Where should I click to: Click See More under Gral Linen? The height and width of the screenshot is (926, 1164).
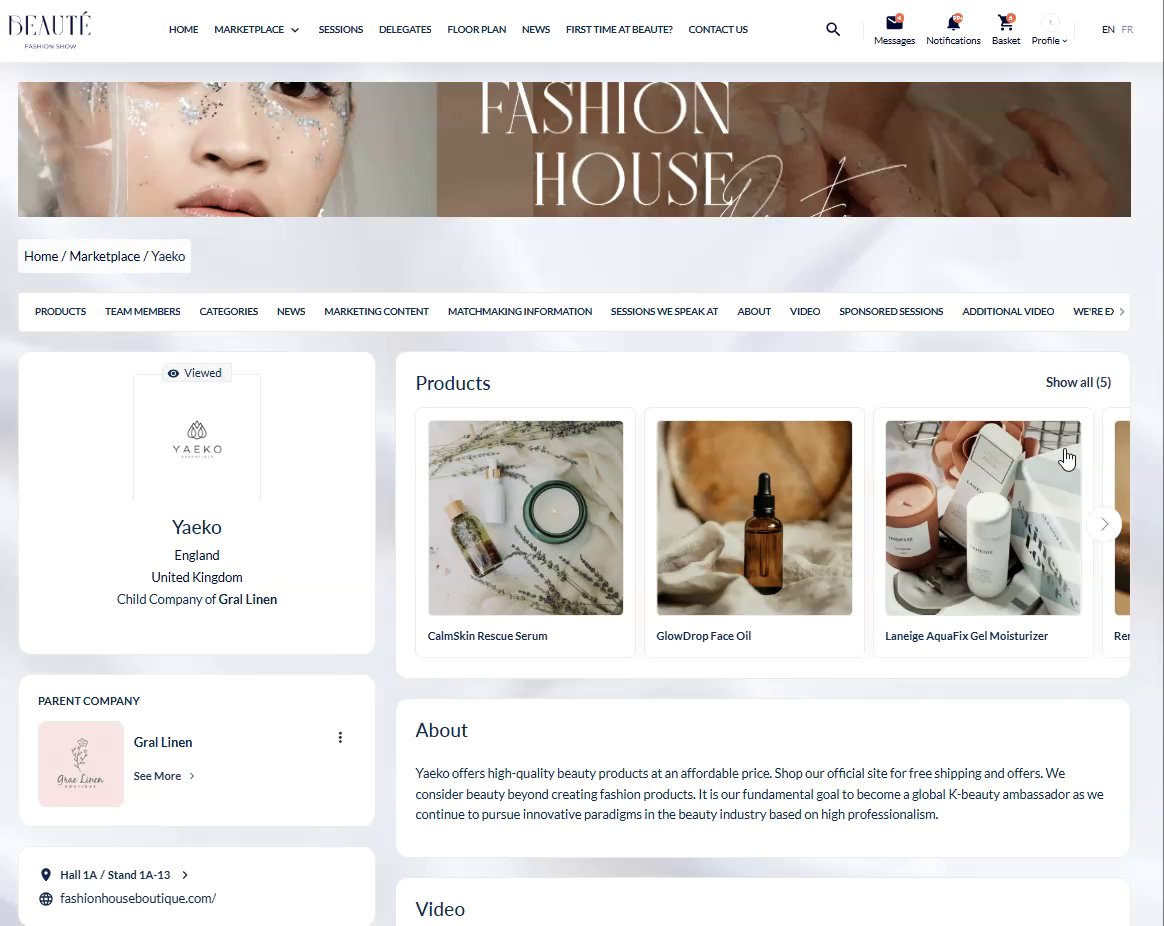point(157,776)
